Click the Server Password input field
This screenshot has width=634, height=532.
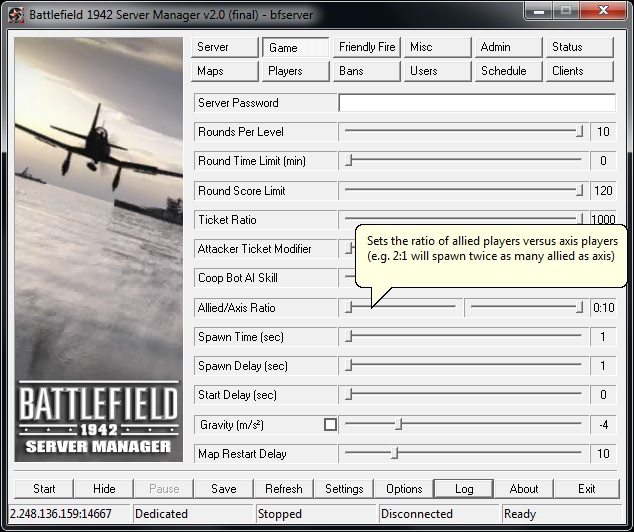coord(477,103)
